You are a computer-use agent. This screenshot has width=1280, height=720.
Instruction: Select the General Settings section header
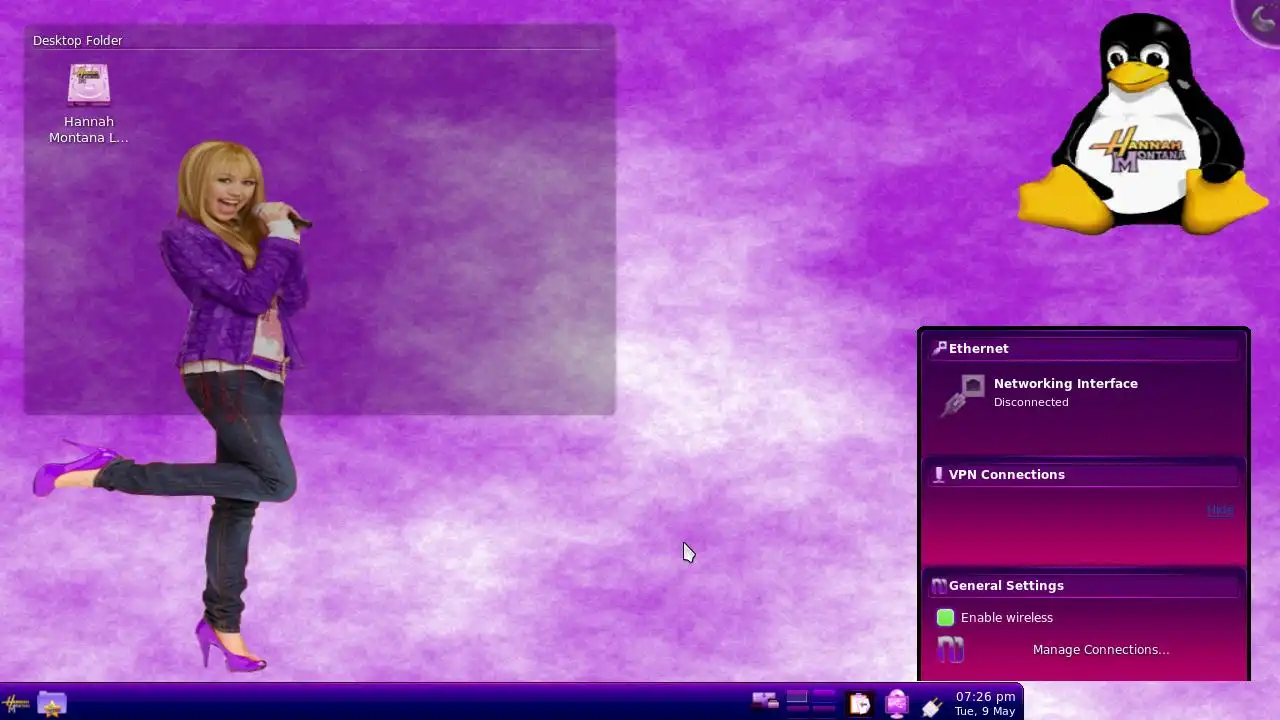click(x=1085, y=585)
